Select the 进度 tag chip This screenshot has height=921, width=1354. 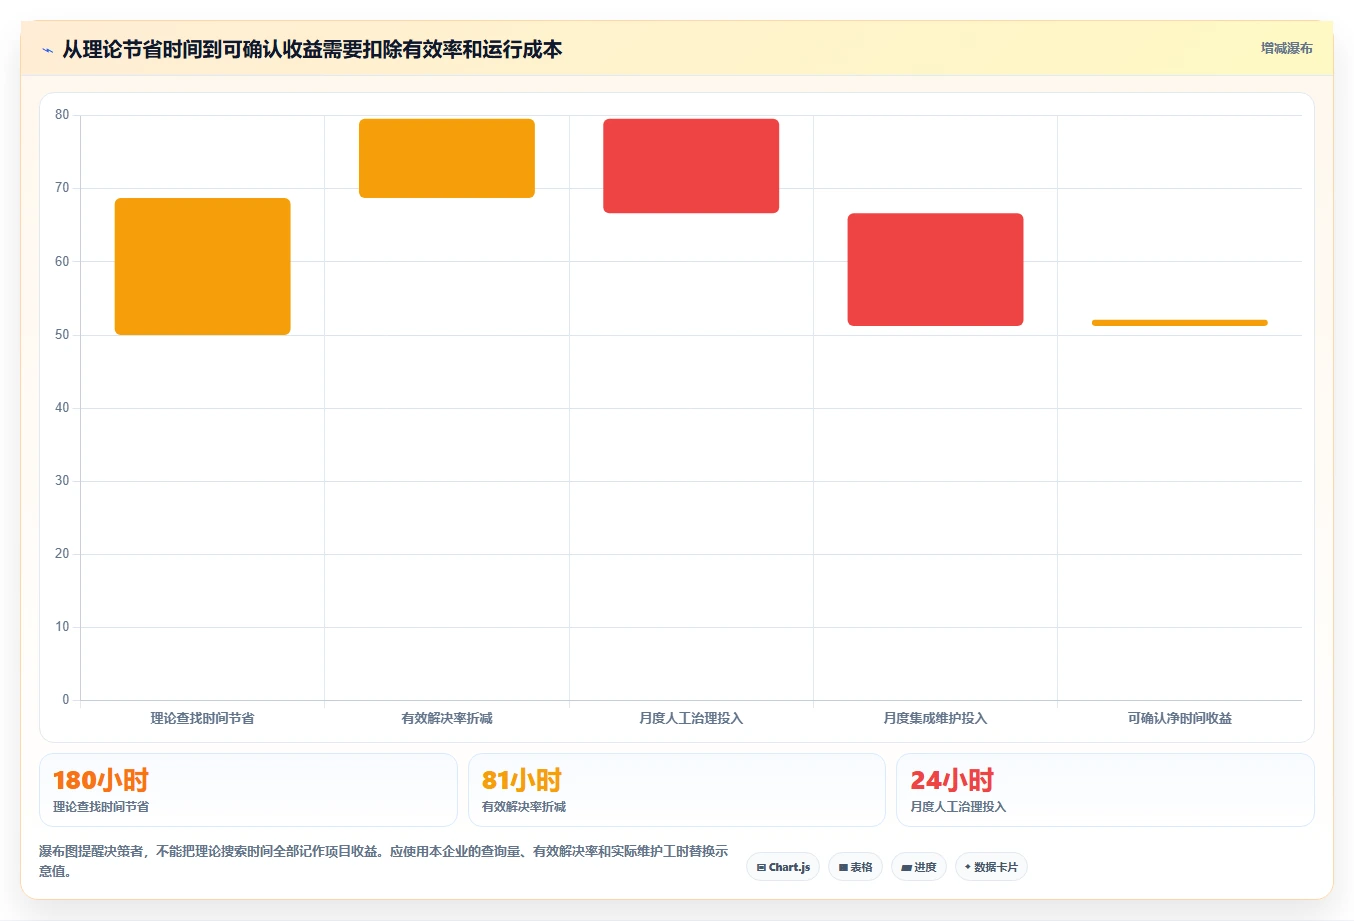point(919,867)
